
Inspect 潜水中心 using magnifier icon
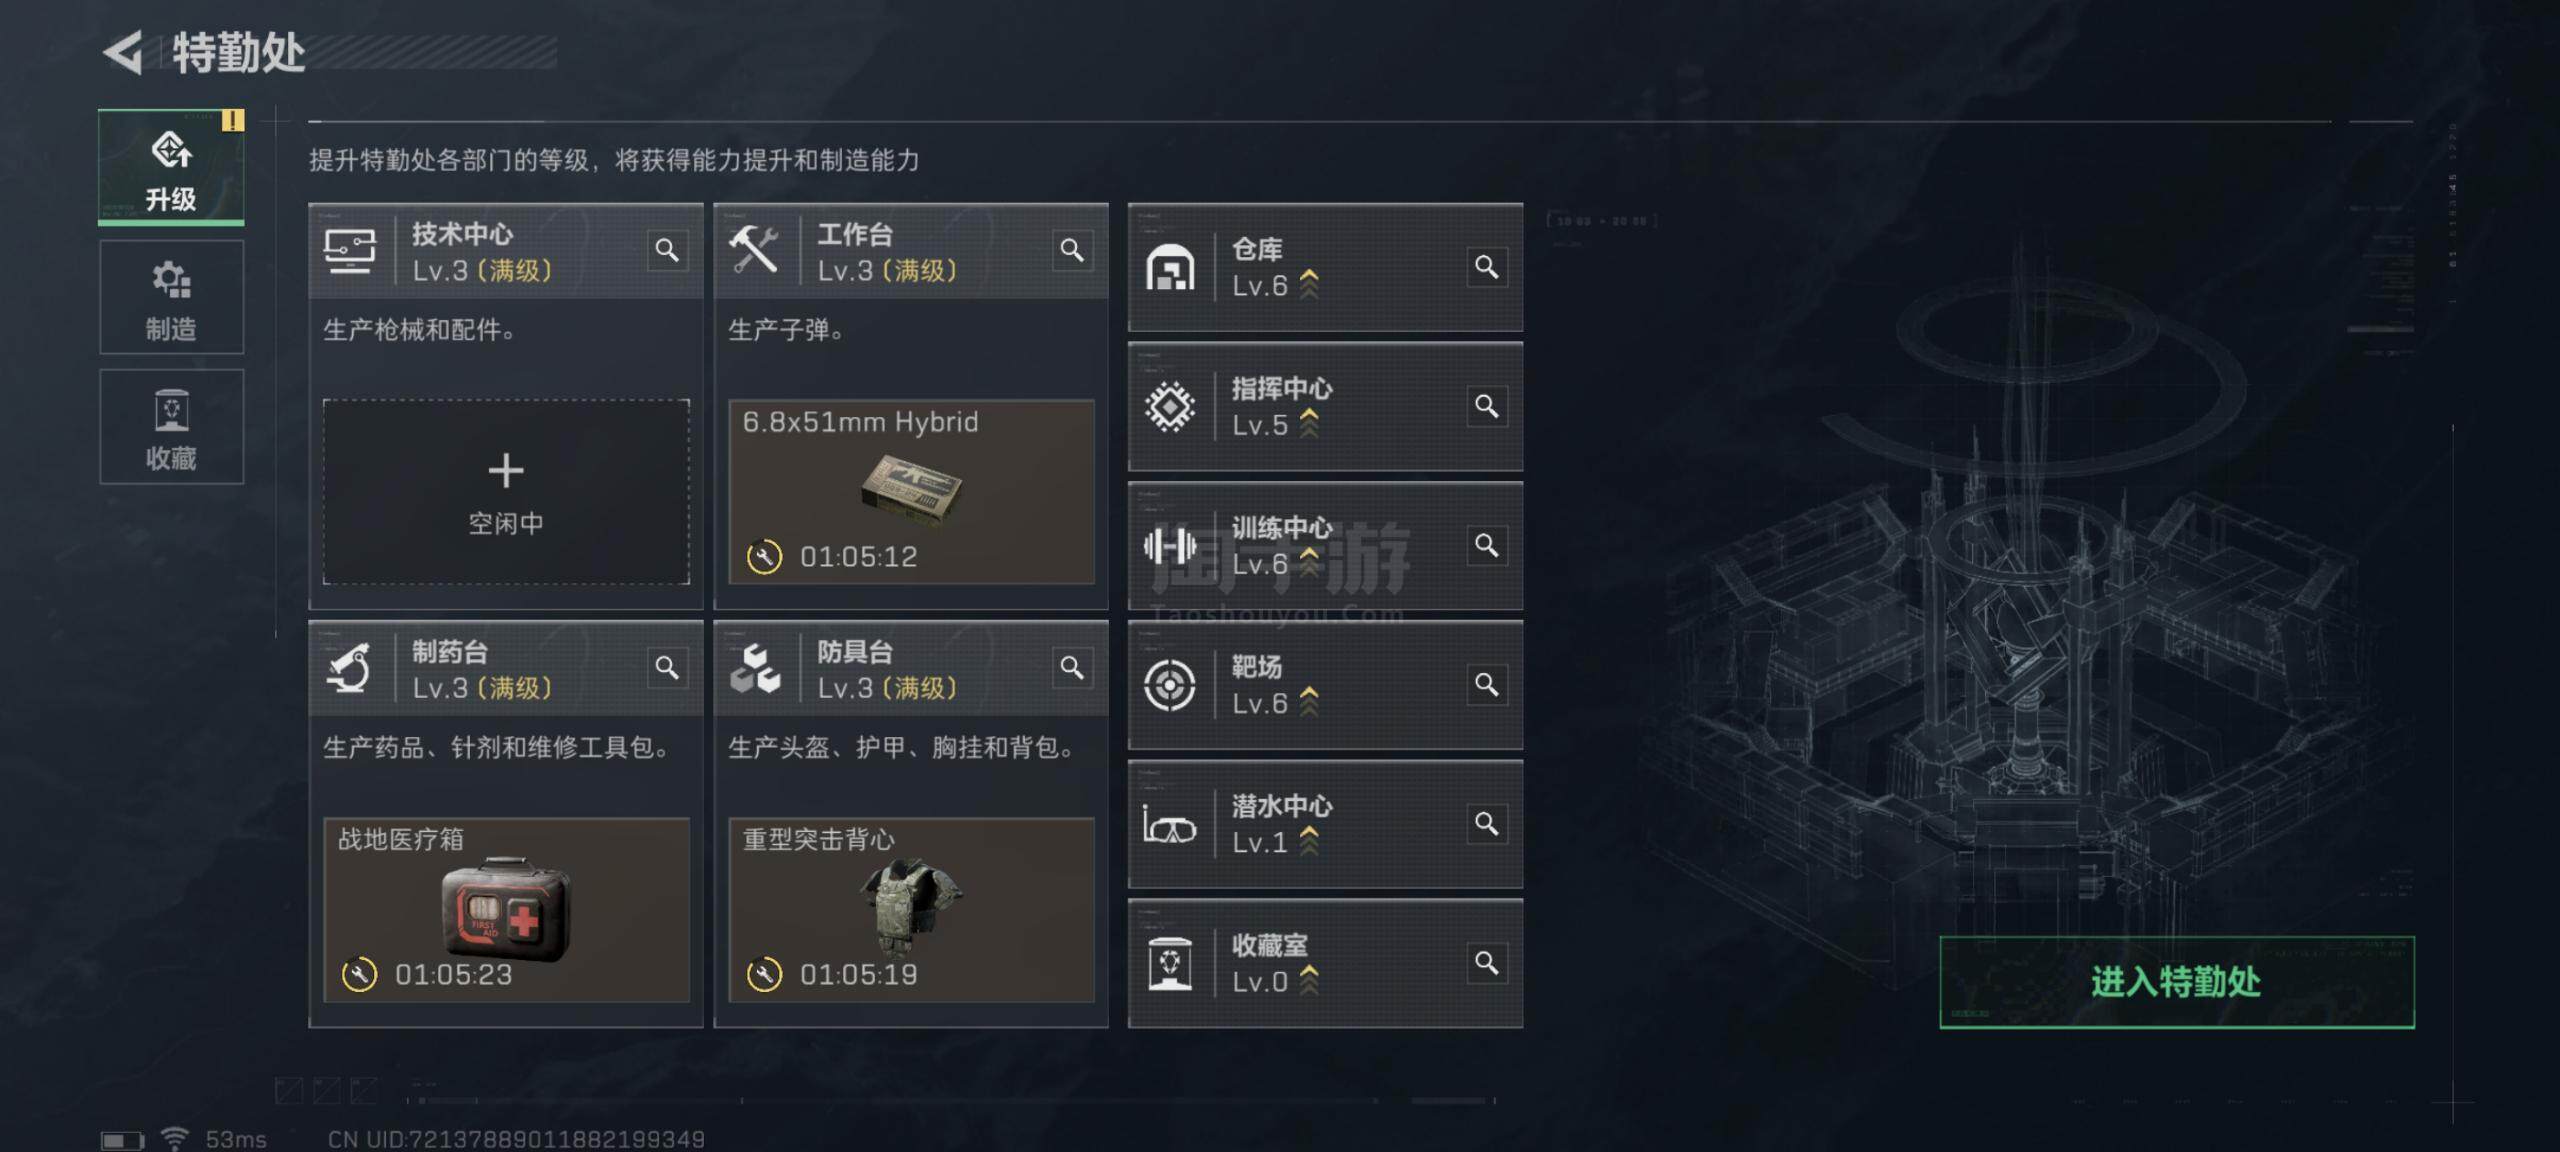point(1487,823)
